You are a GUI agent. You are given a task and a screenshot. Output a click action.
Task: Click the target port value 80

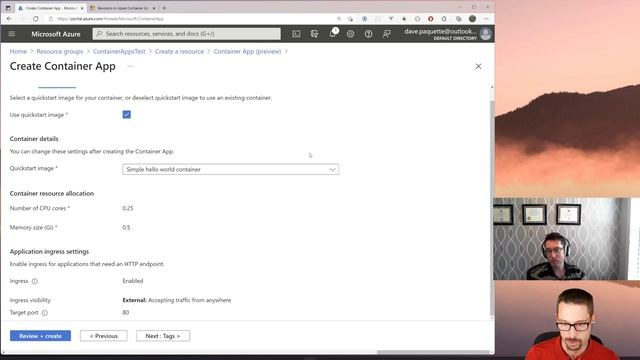coord(126,313)
